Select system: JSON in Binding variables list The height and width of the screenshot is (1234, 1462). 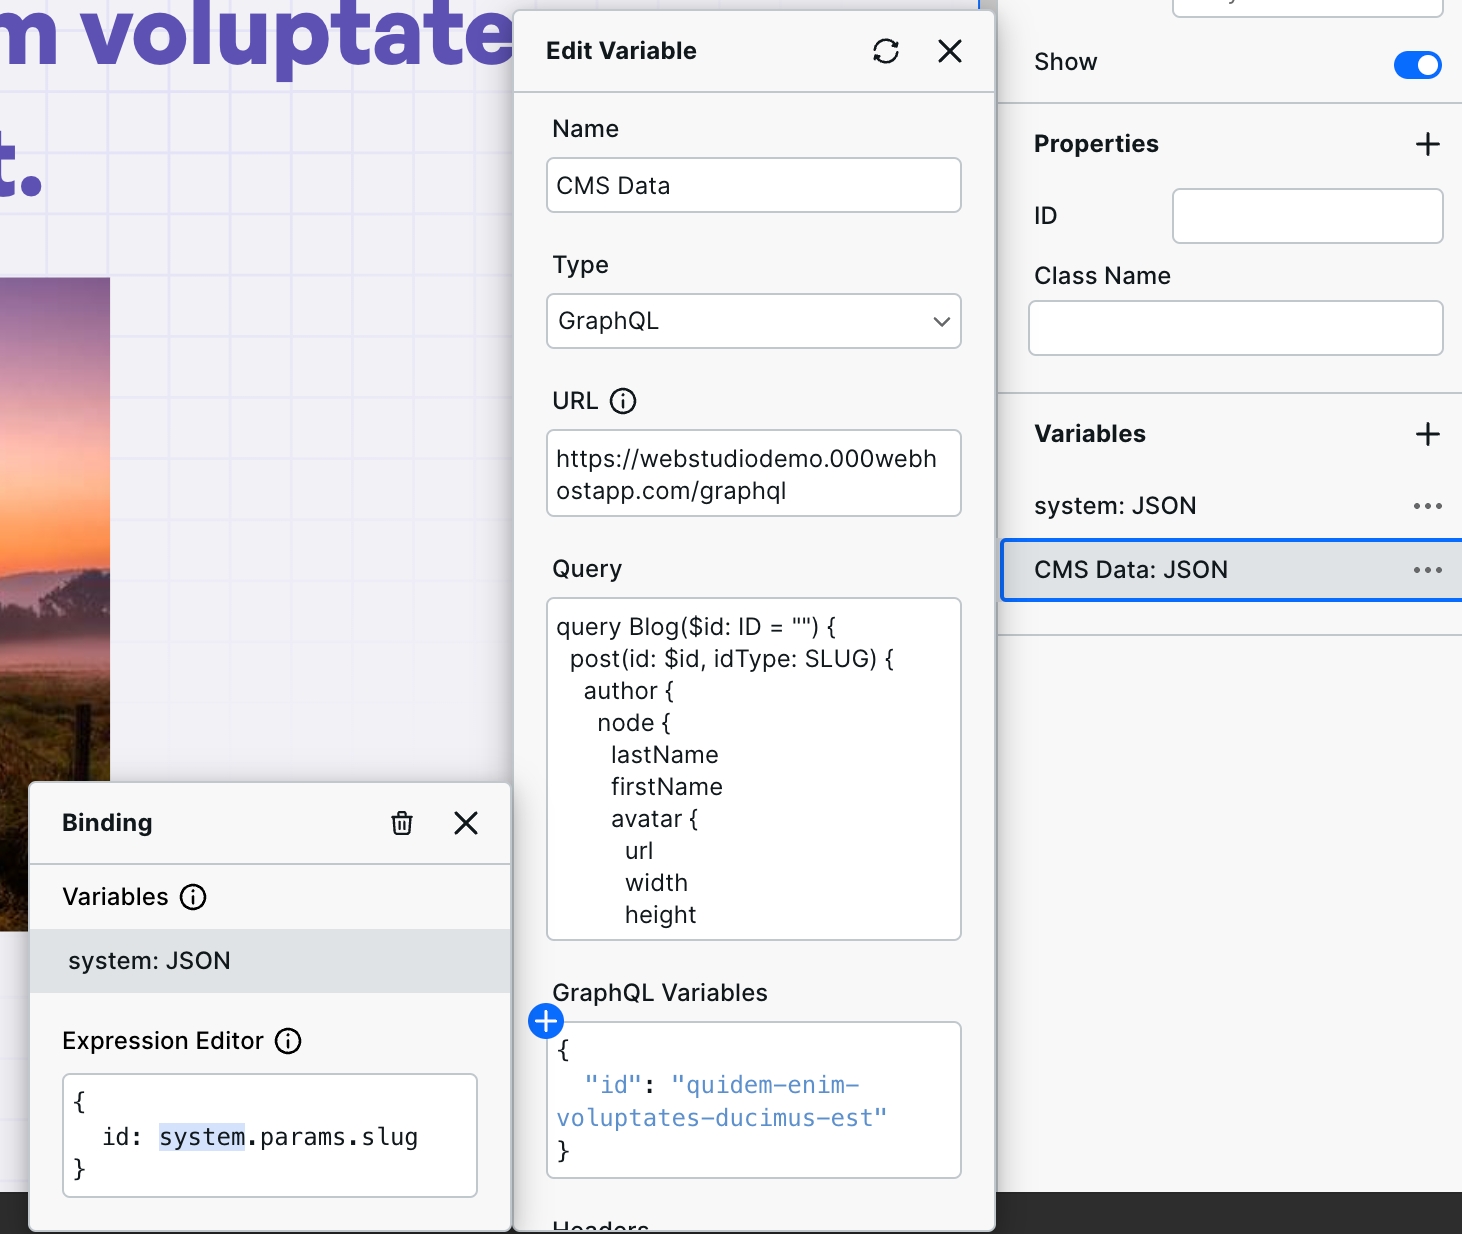point(270,961)
